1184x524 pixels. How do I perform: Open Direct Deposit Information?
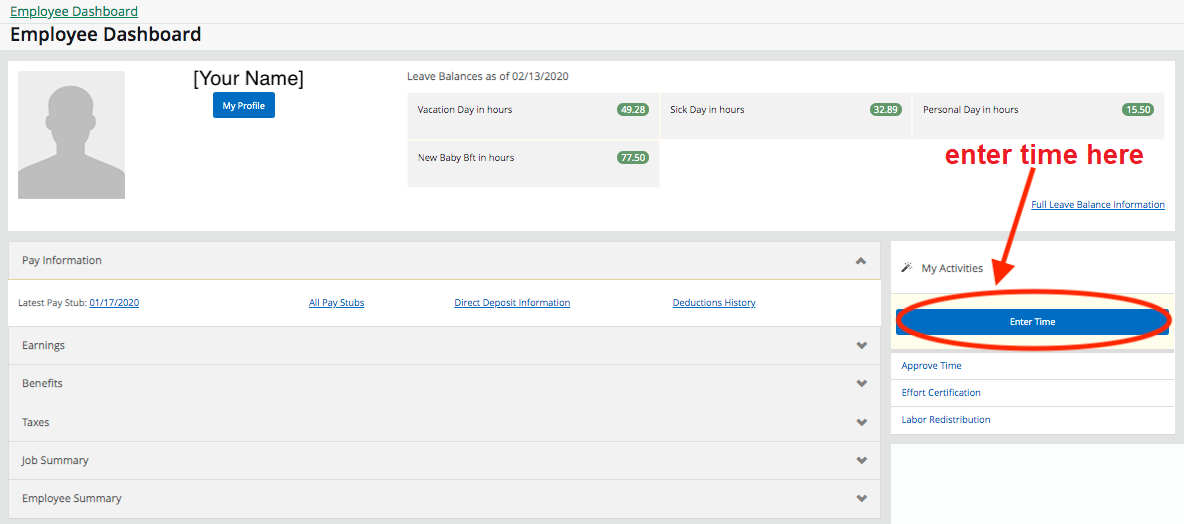(512, 303)
